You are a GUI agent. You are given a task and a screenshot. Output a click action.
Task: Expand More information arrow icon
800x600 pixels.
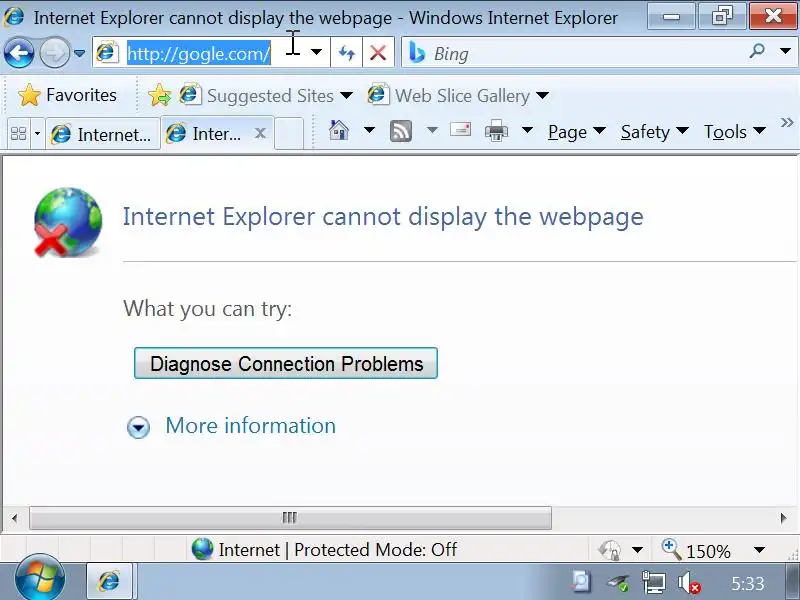click(x=138, y=428)
